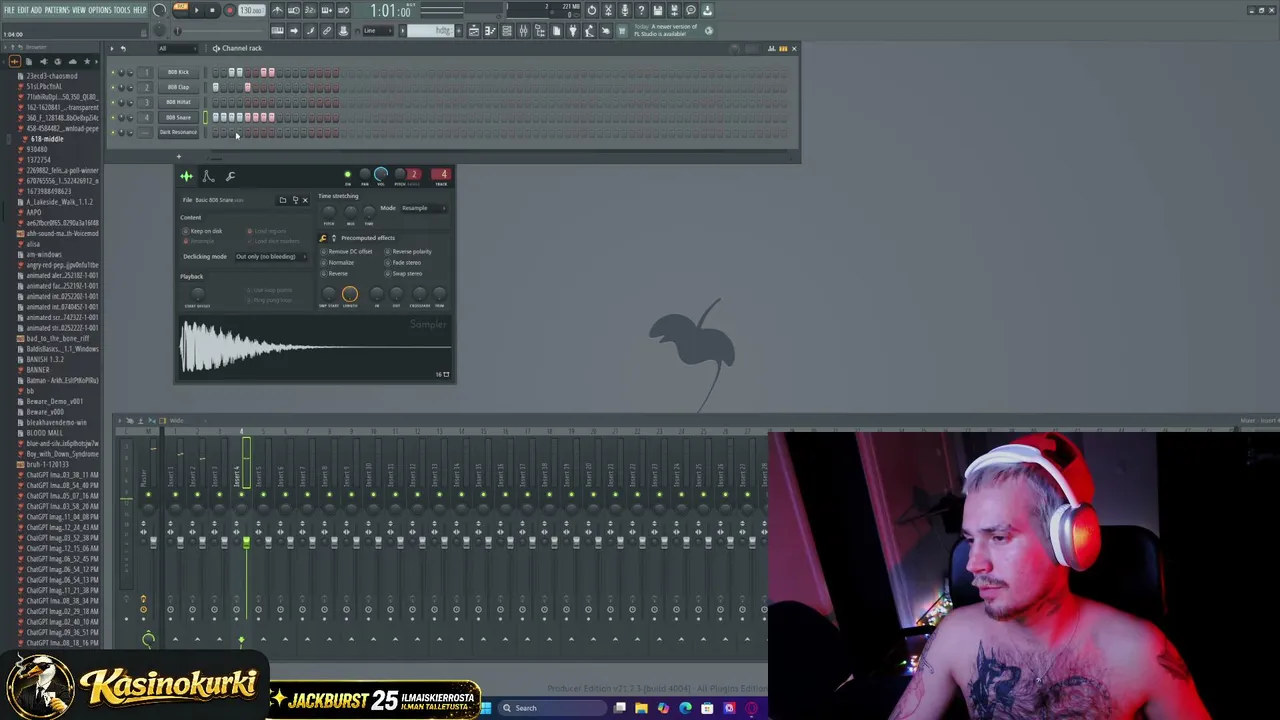Enable the Fade stereo option
Screen dimensions: 1280x720
[x=403, y=262]
